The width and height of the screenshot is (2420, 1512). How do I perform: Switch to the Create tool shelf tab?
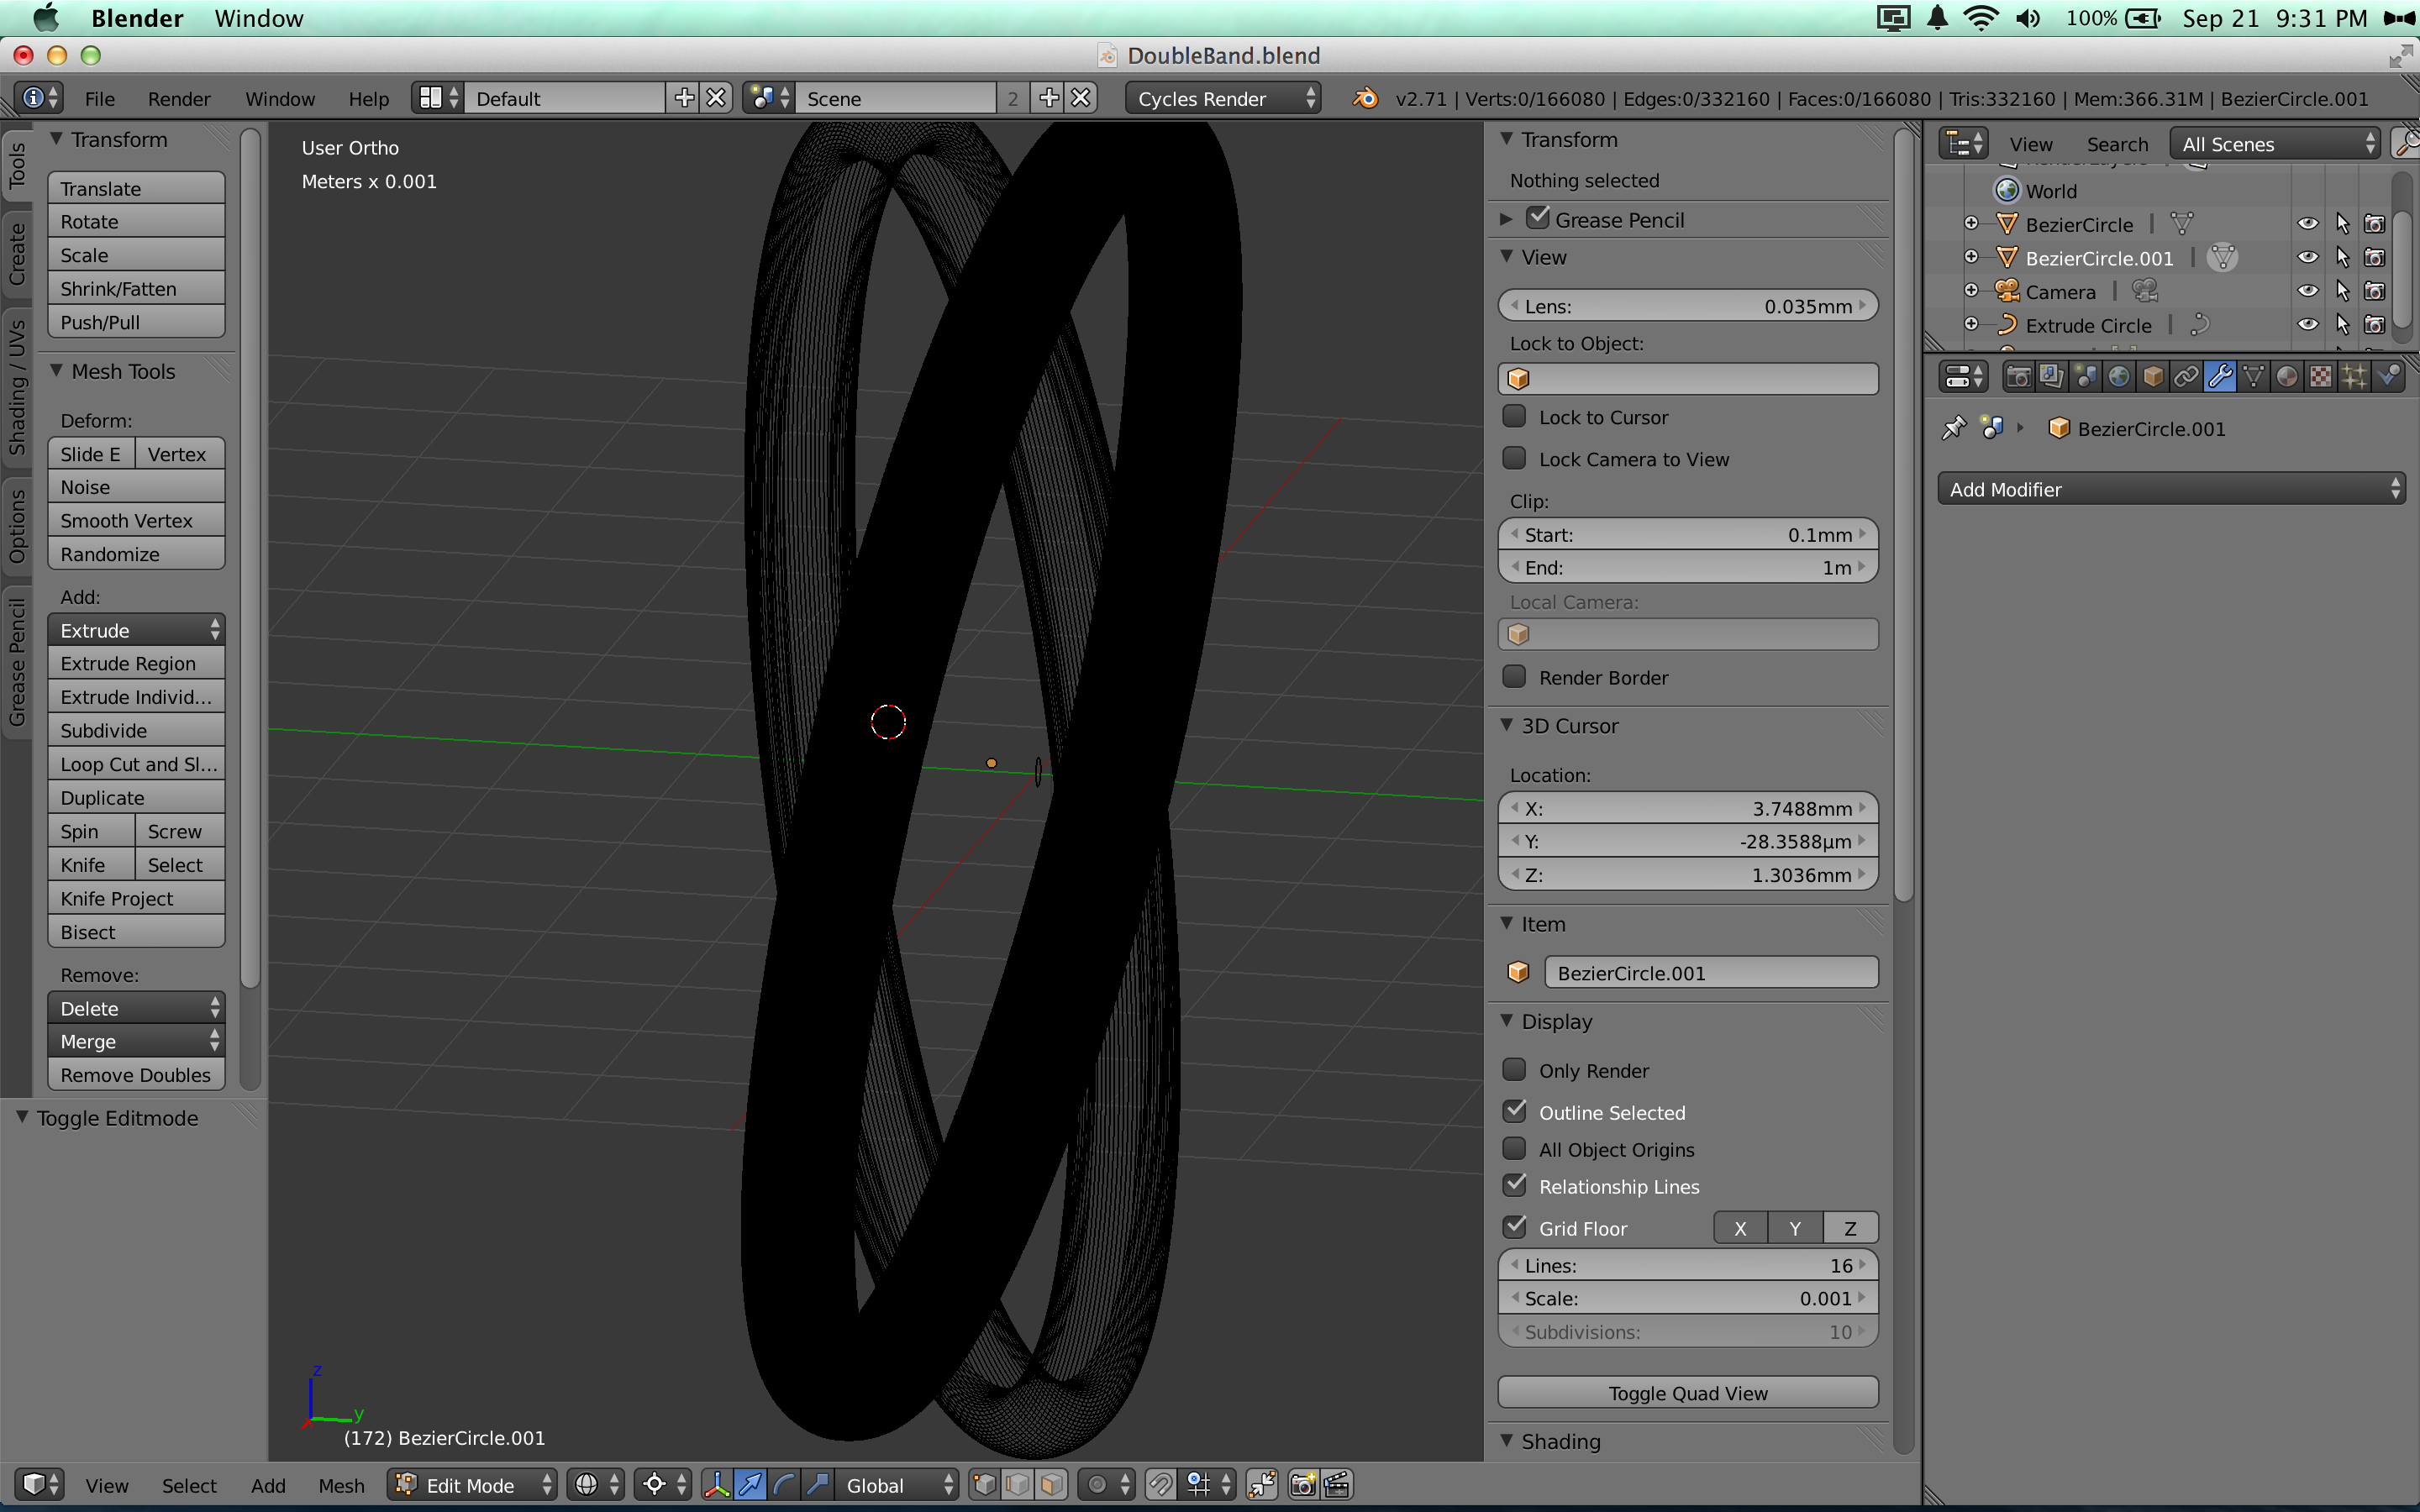coord(17,253)
